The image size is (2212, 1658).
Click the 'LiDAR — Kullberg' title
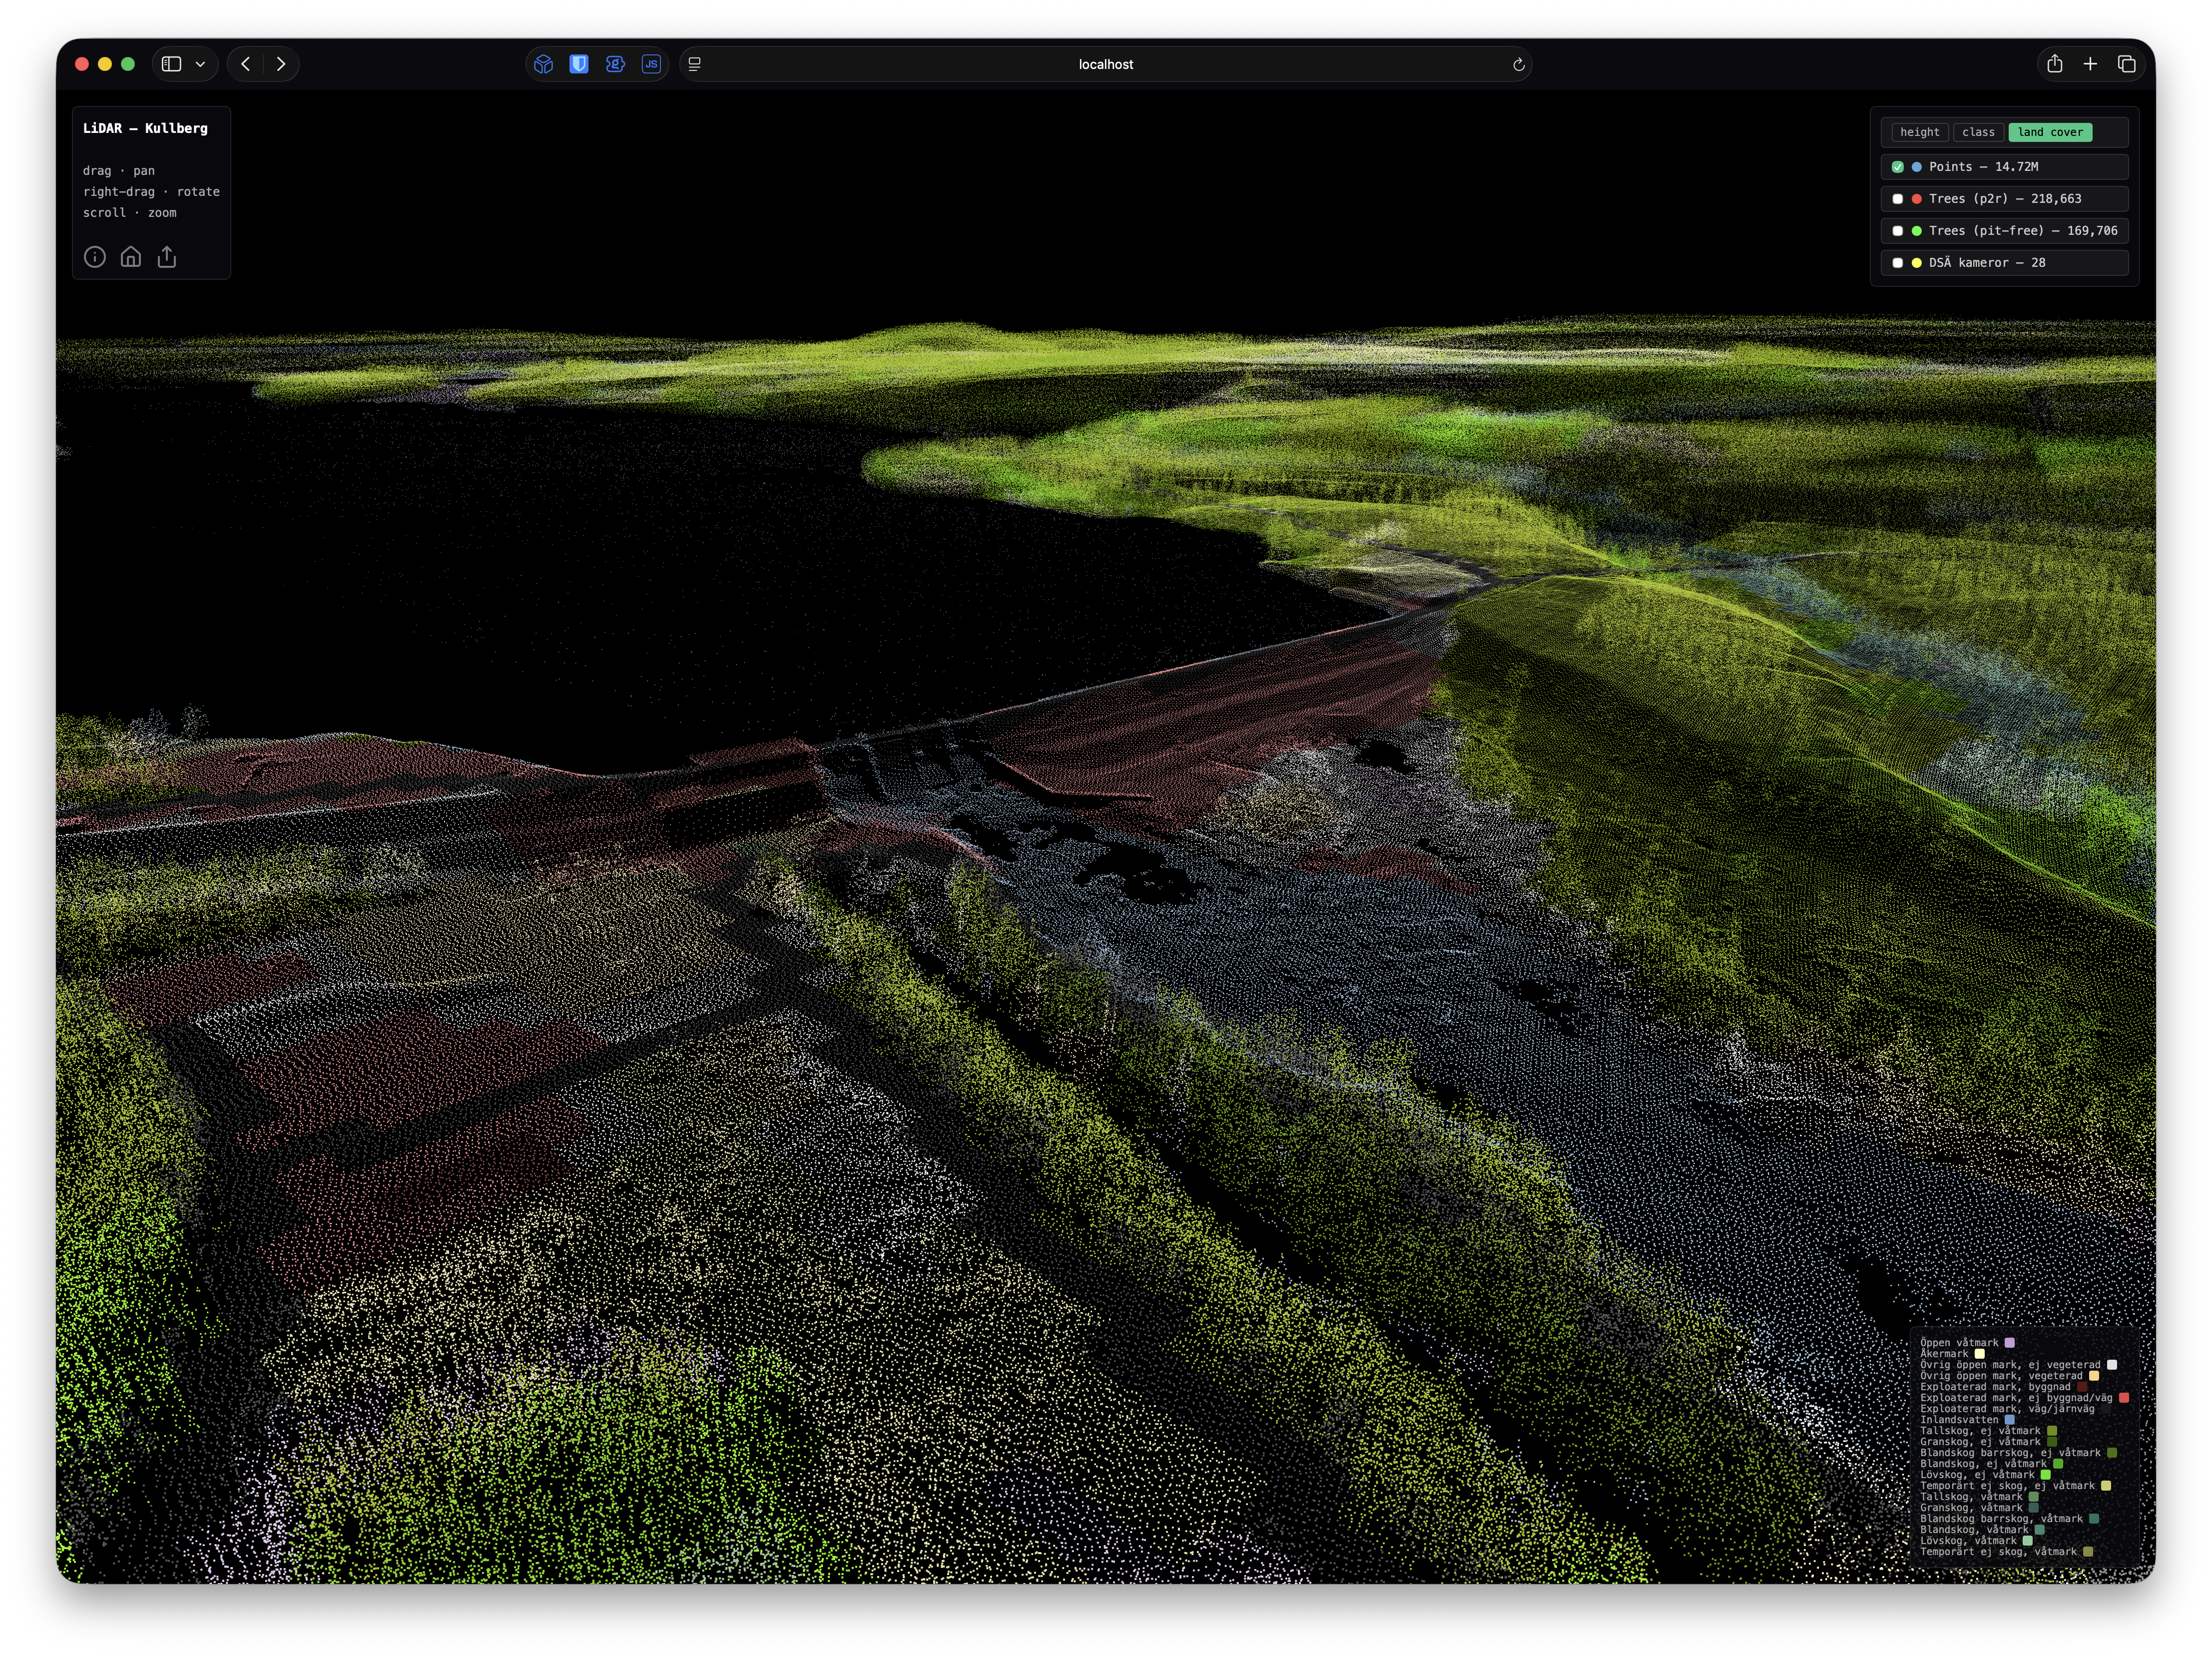[x=145, y=128]
